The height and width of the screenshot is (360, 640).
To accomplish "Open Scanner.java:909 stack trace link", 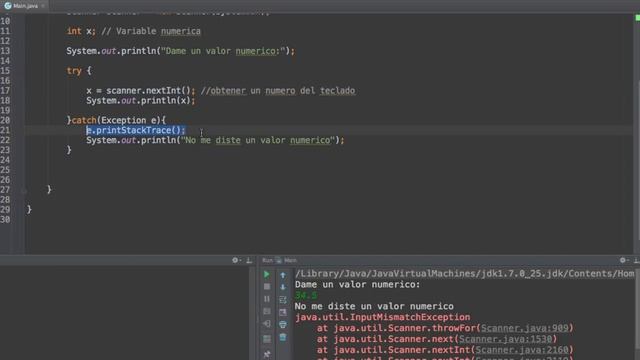I will 524,328.
